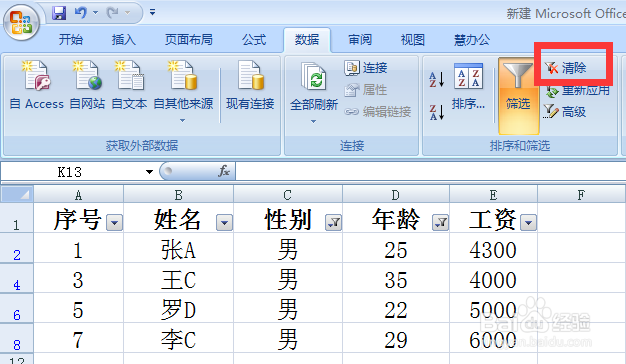Select salary cell 4300
Screen dimensions: 626x364
493,248
